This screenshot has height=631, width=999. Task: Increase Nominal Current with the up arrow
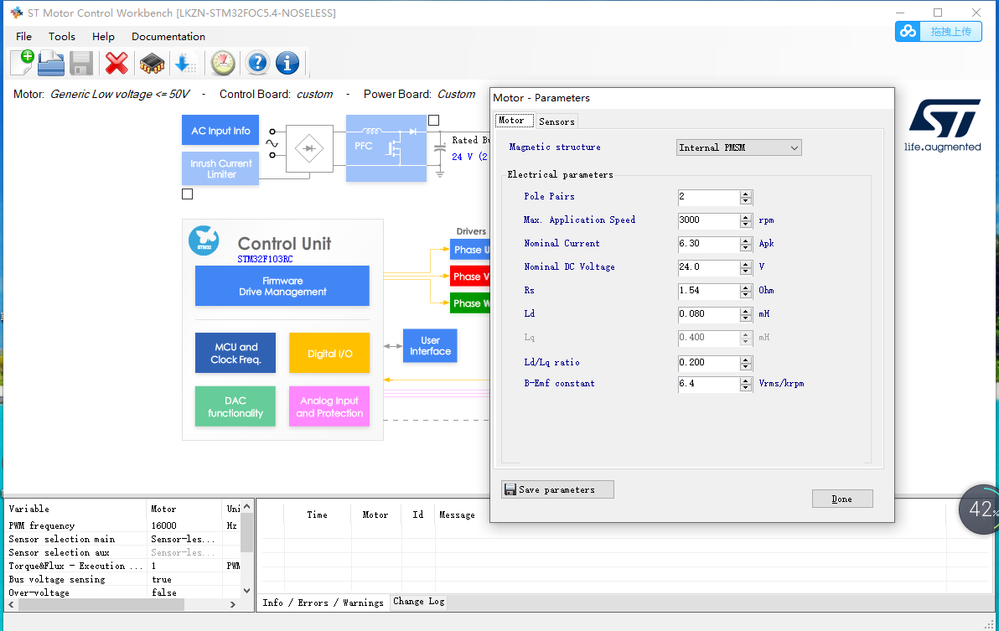point(746,240)
